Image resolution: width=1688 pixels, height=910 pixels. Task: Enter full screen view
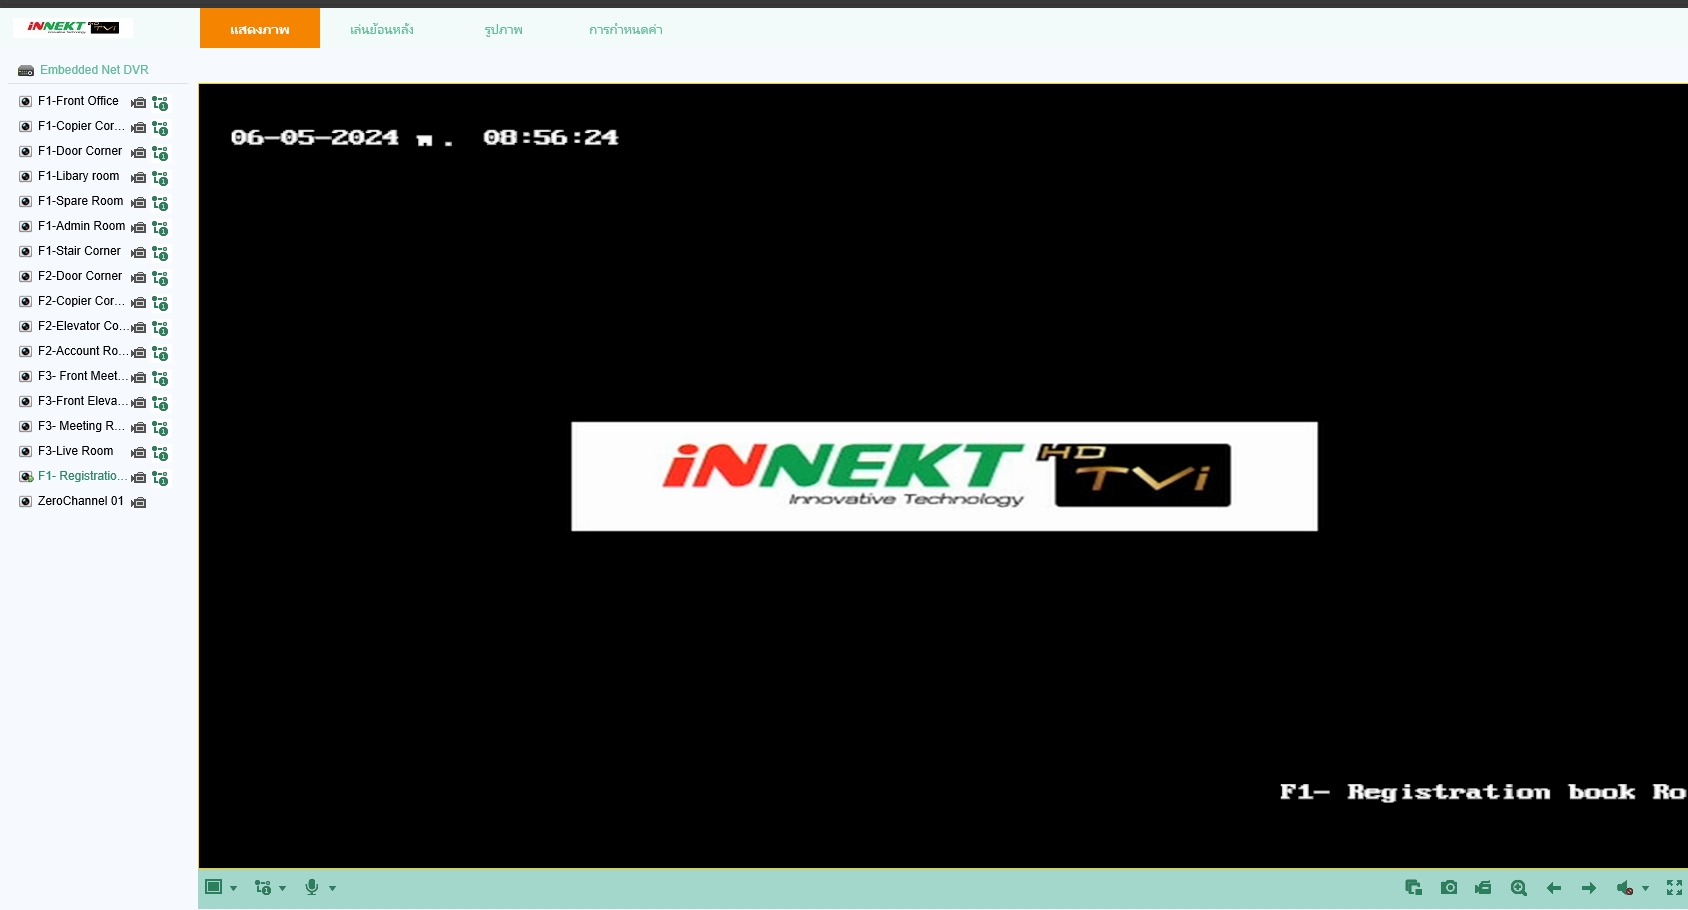click(1674, 888)
